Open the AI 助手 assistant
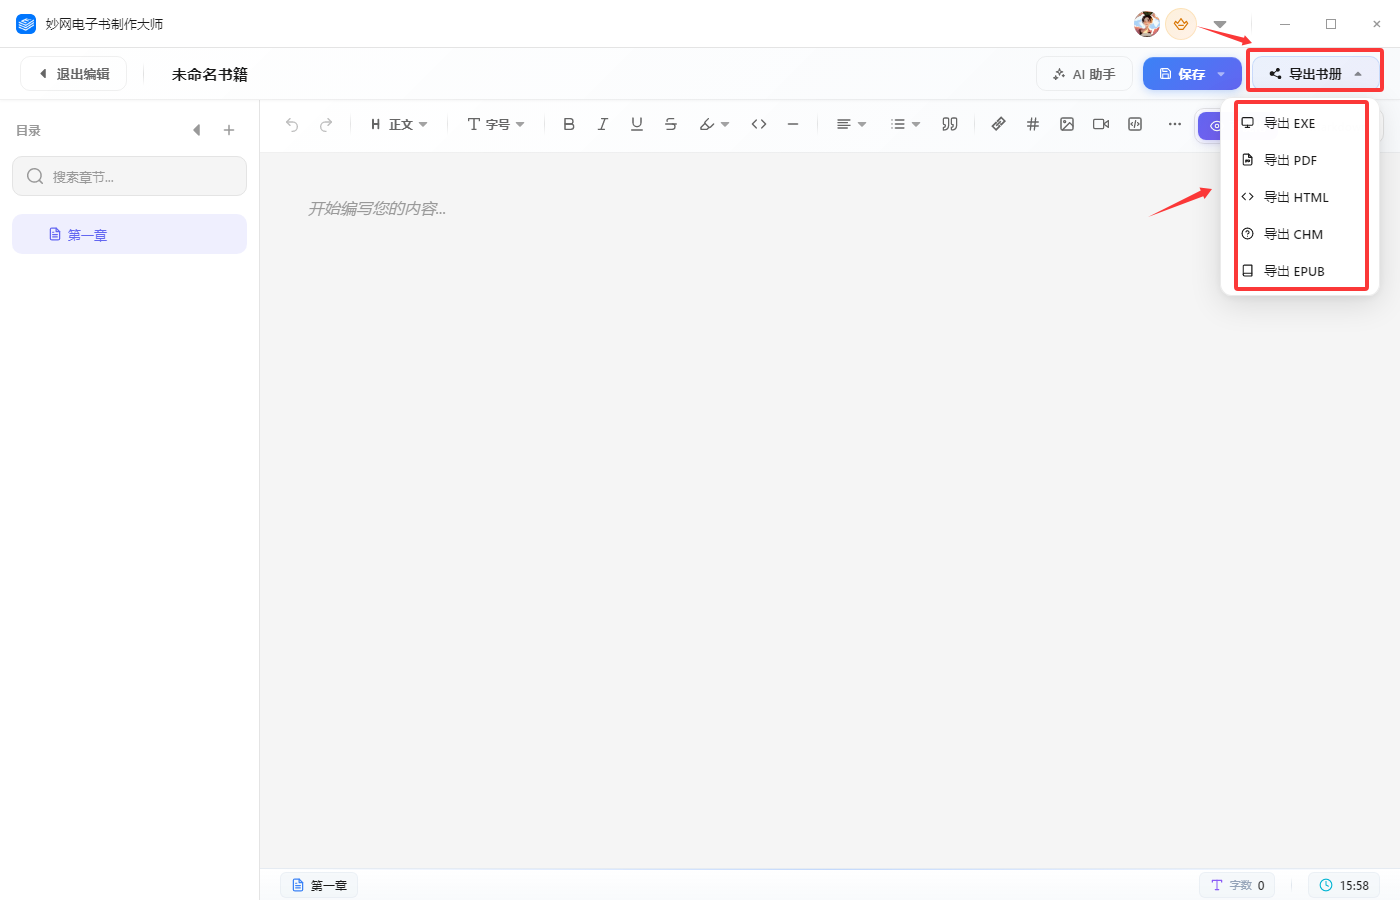This screenshot has width=1400, height=900. [1084, 74]
